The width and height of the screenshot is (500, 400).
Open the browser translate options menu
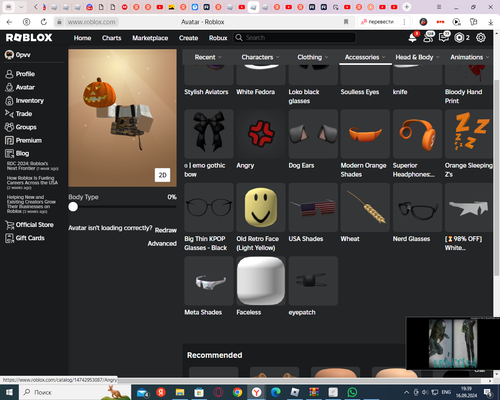tap(404, 22)
